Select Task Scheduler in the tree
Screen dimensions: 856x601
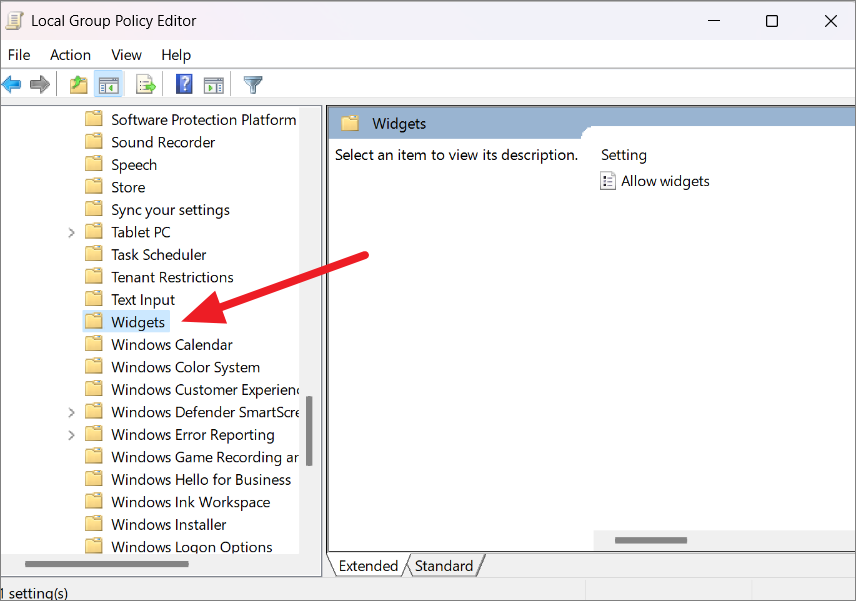[158, 254]
